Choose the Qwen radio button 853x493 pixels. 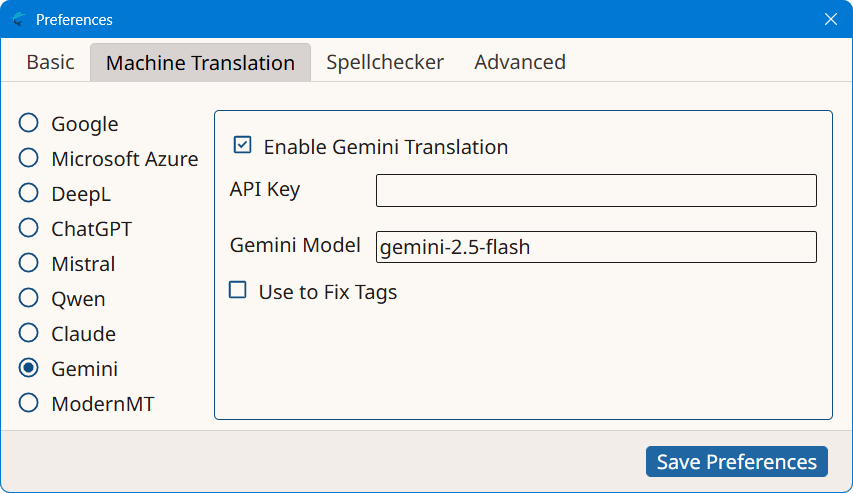pyautogui.click(x=30, y=298)
